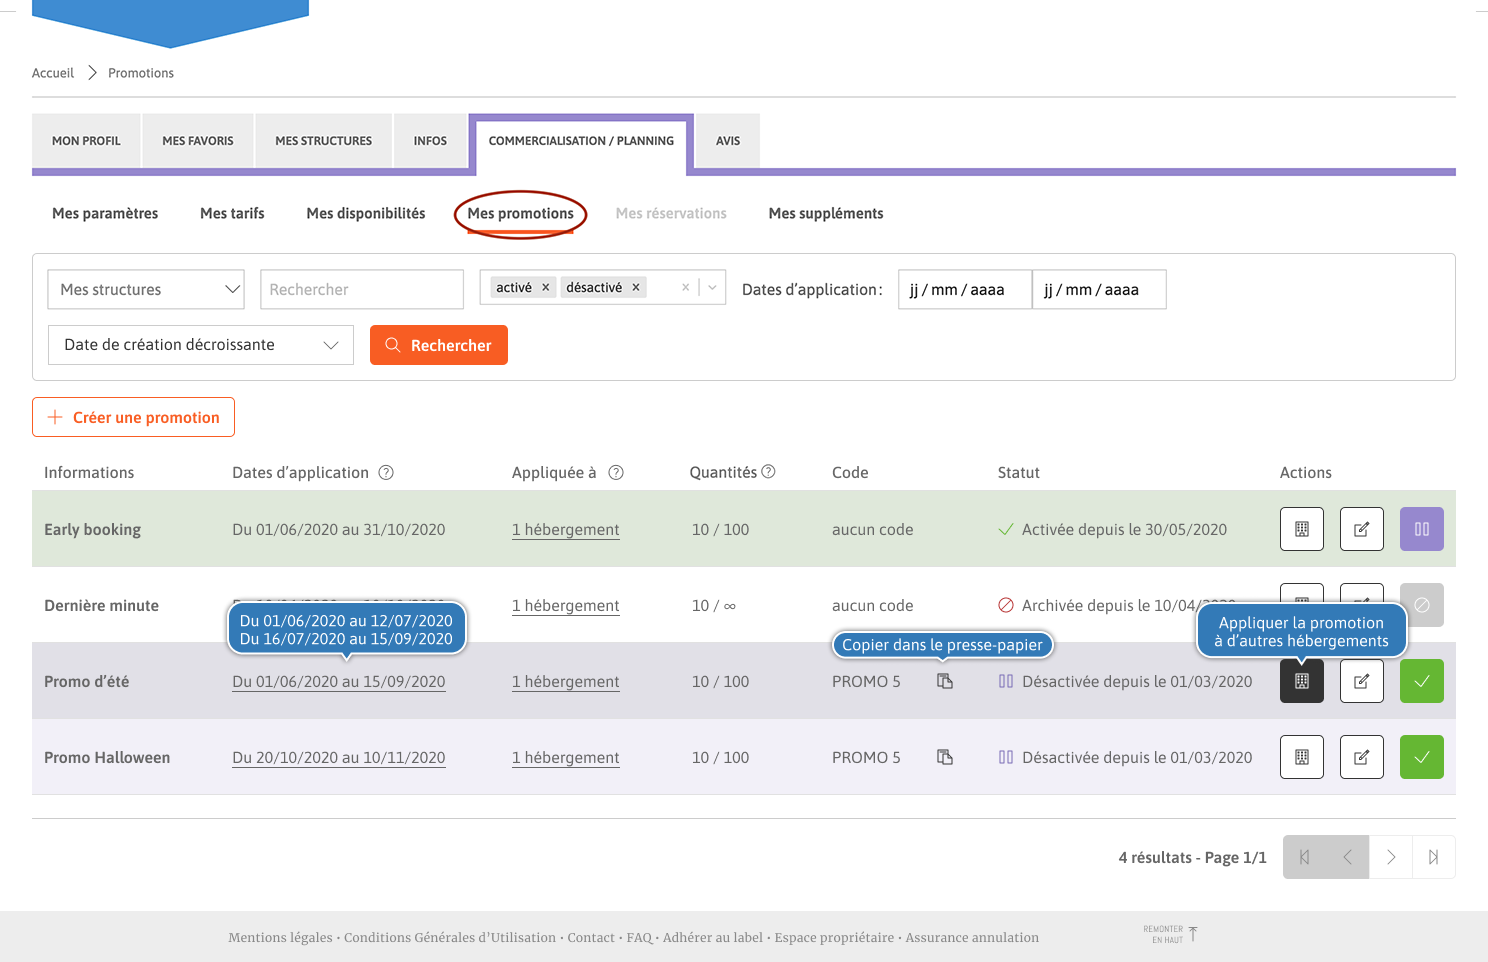Click the start application date field
Image resolution: width=1488 pixels, height=962 pixels.
(965, 289)
